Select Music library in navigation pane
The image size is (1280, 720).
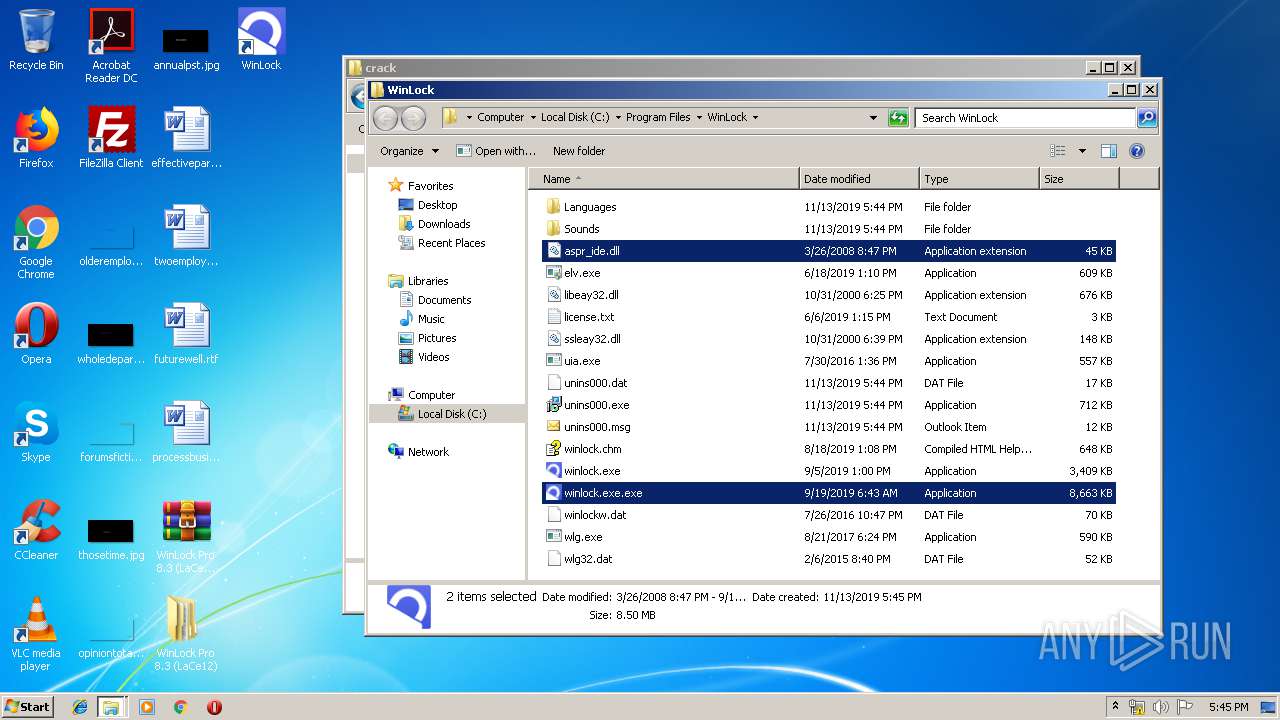tap(431, 319)
